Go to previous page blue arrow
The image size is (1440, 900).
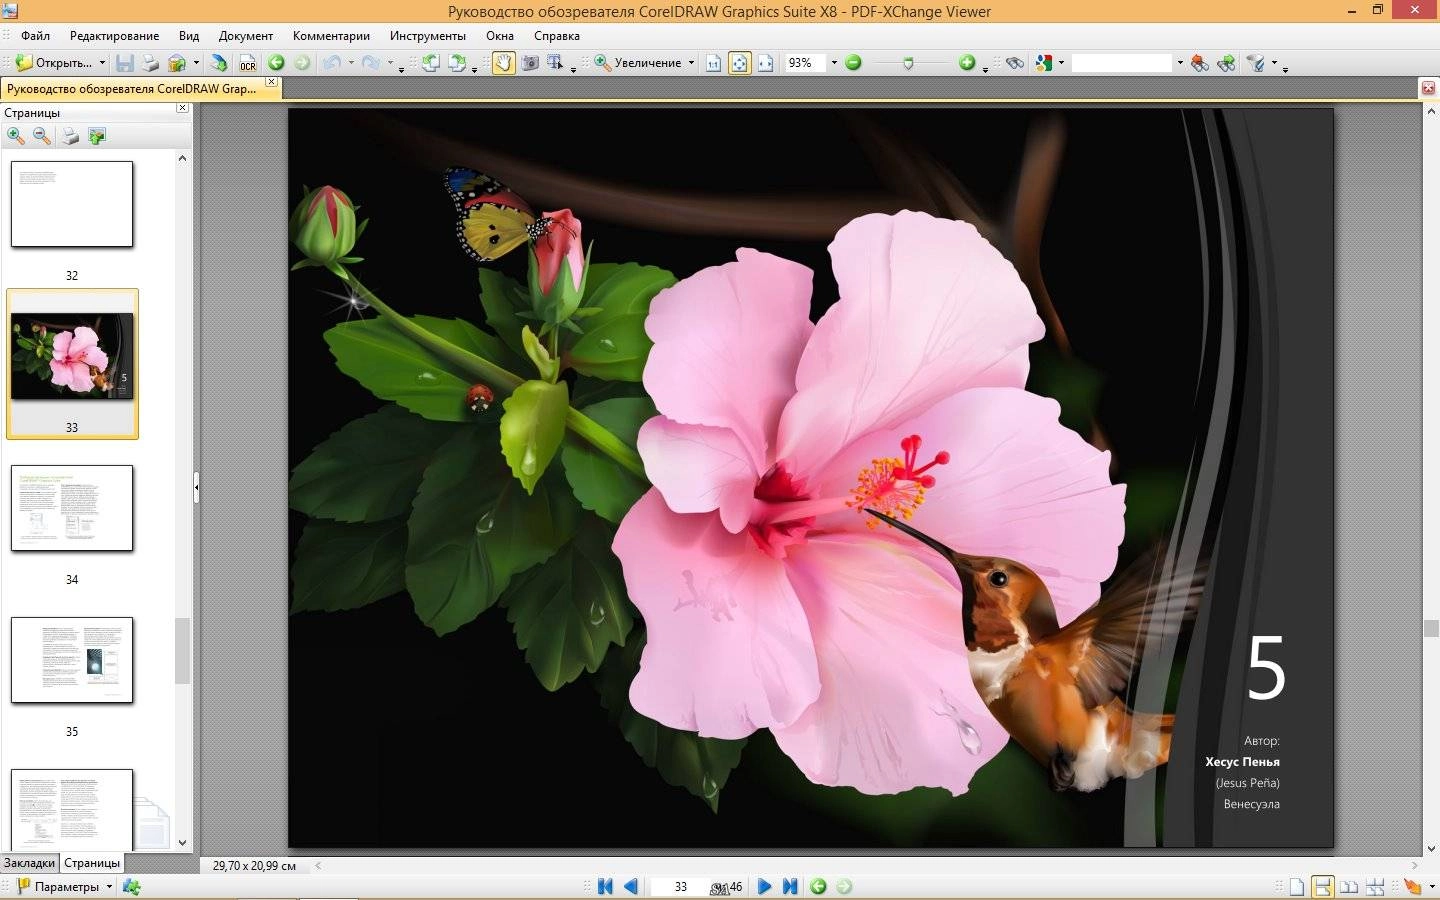631,887
